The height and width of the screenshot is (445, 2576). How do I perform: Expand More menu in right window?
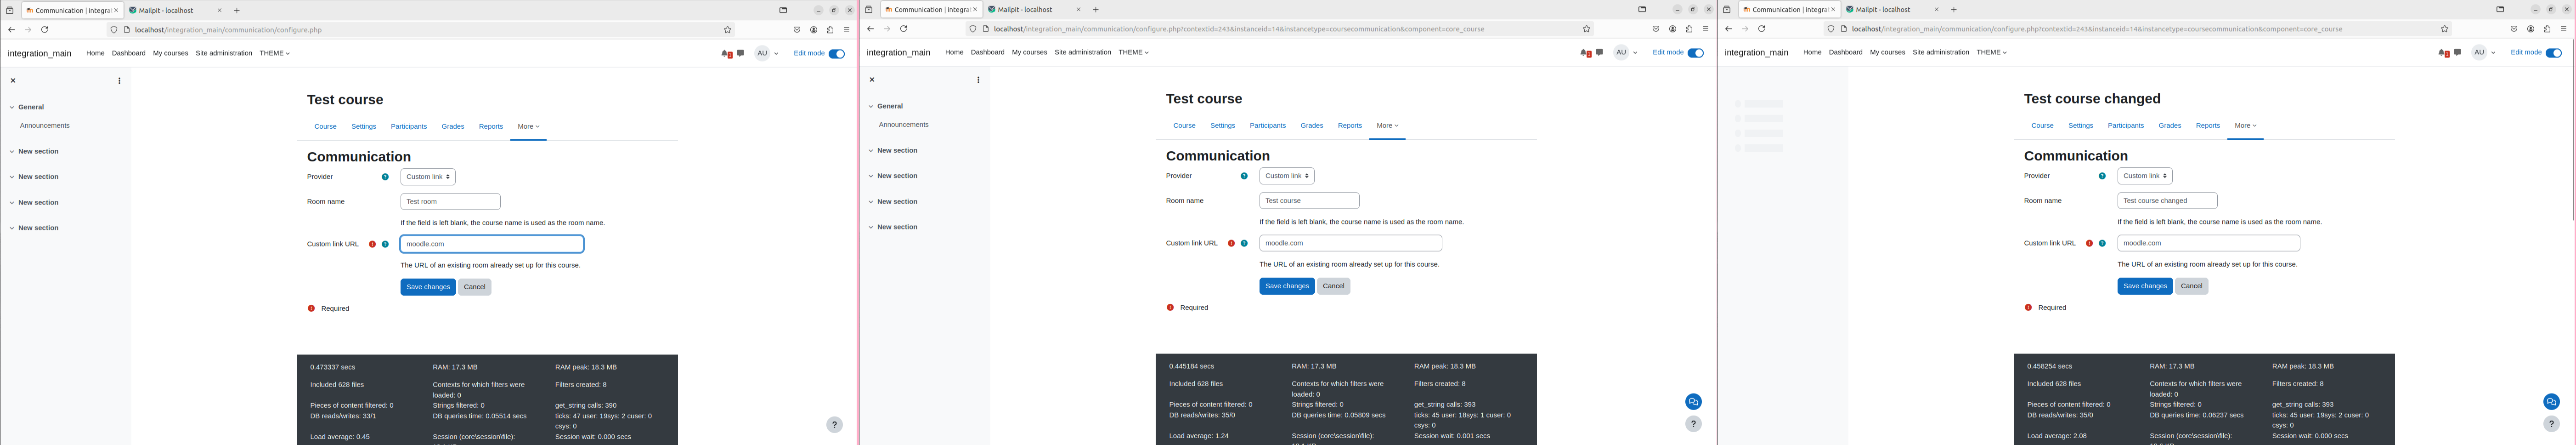(x=2245, y=126)
